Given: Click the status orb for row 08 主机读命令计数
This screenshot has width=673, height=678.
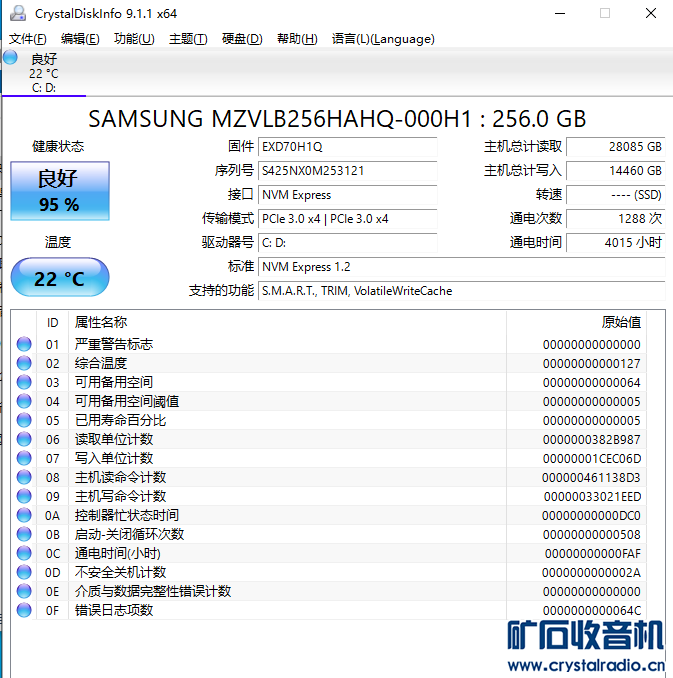Looking at the screenshot, I should pos(24,477).
